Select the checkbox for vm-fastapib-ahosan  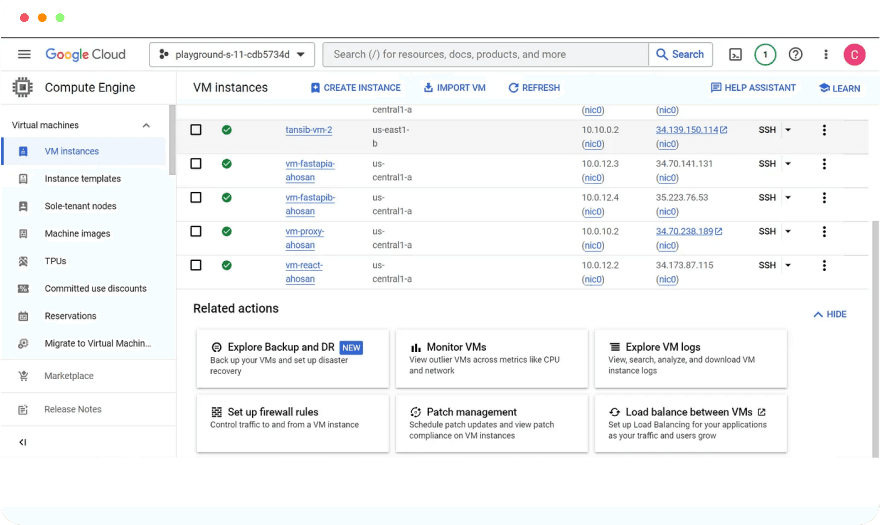coord(196,197)
